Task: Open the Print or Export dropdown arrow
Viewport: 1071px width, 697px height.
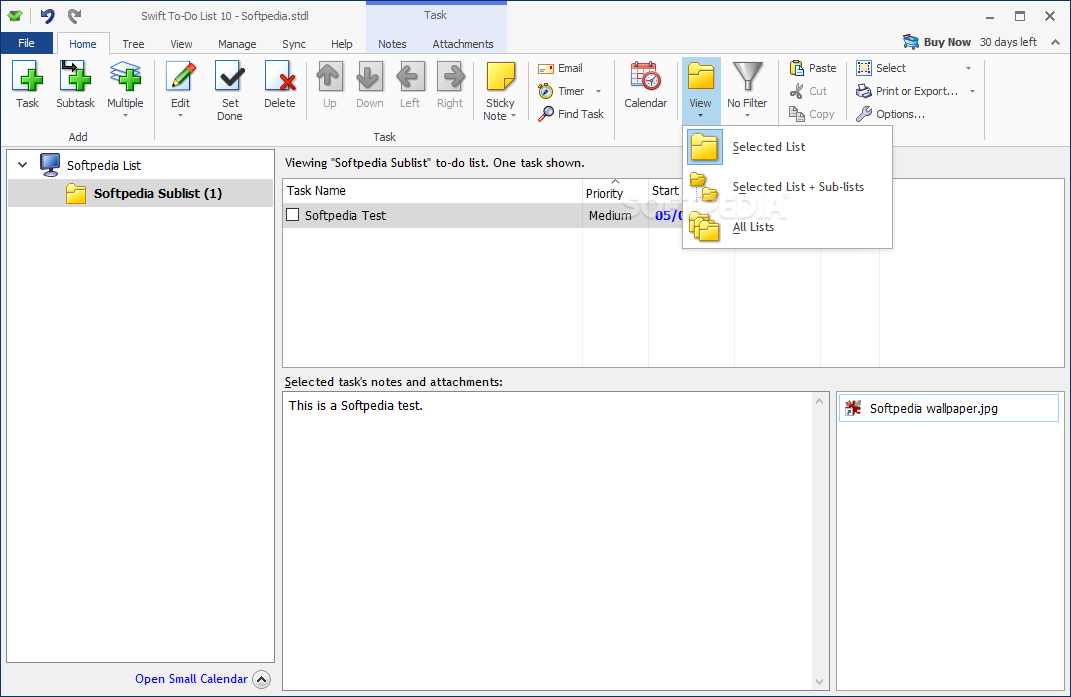Action: [973, 92]
